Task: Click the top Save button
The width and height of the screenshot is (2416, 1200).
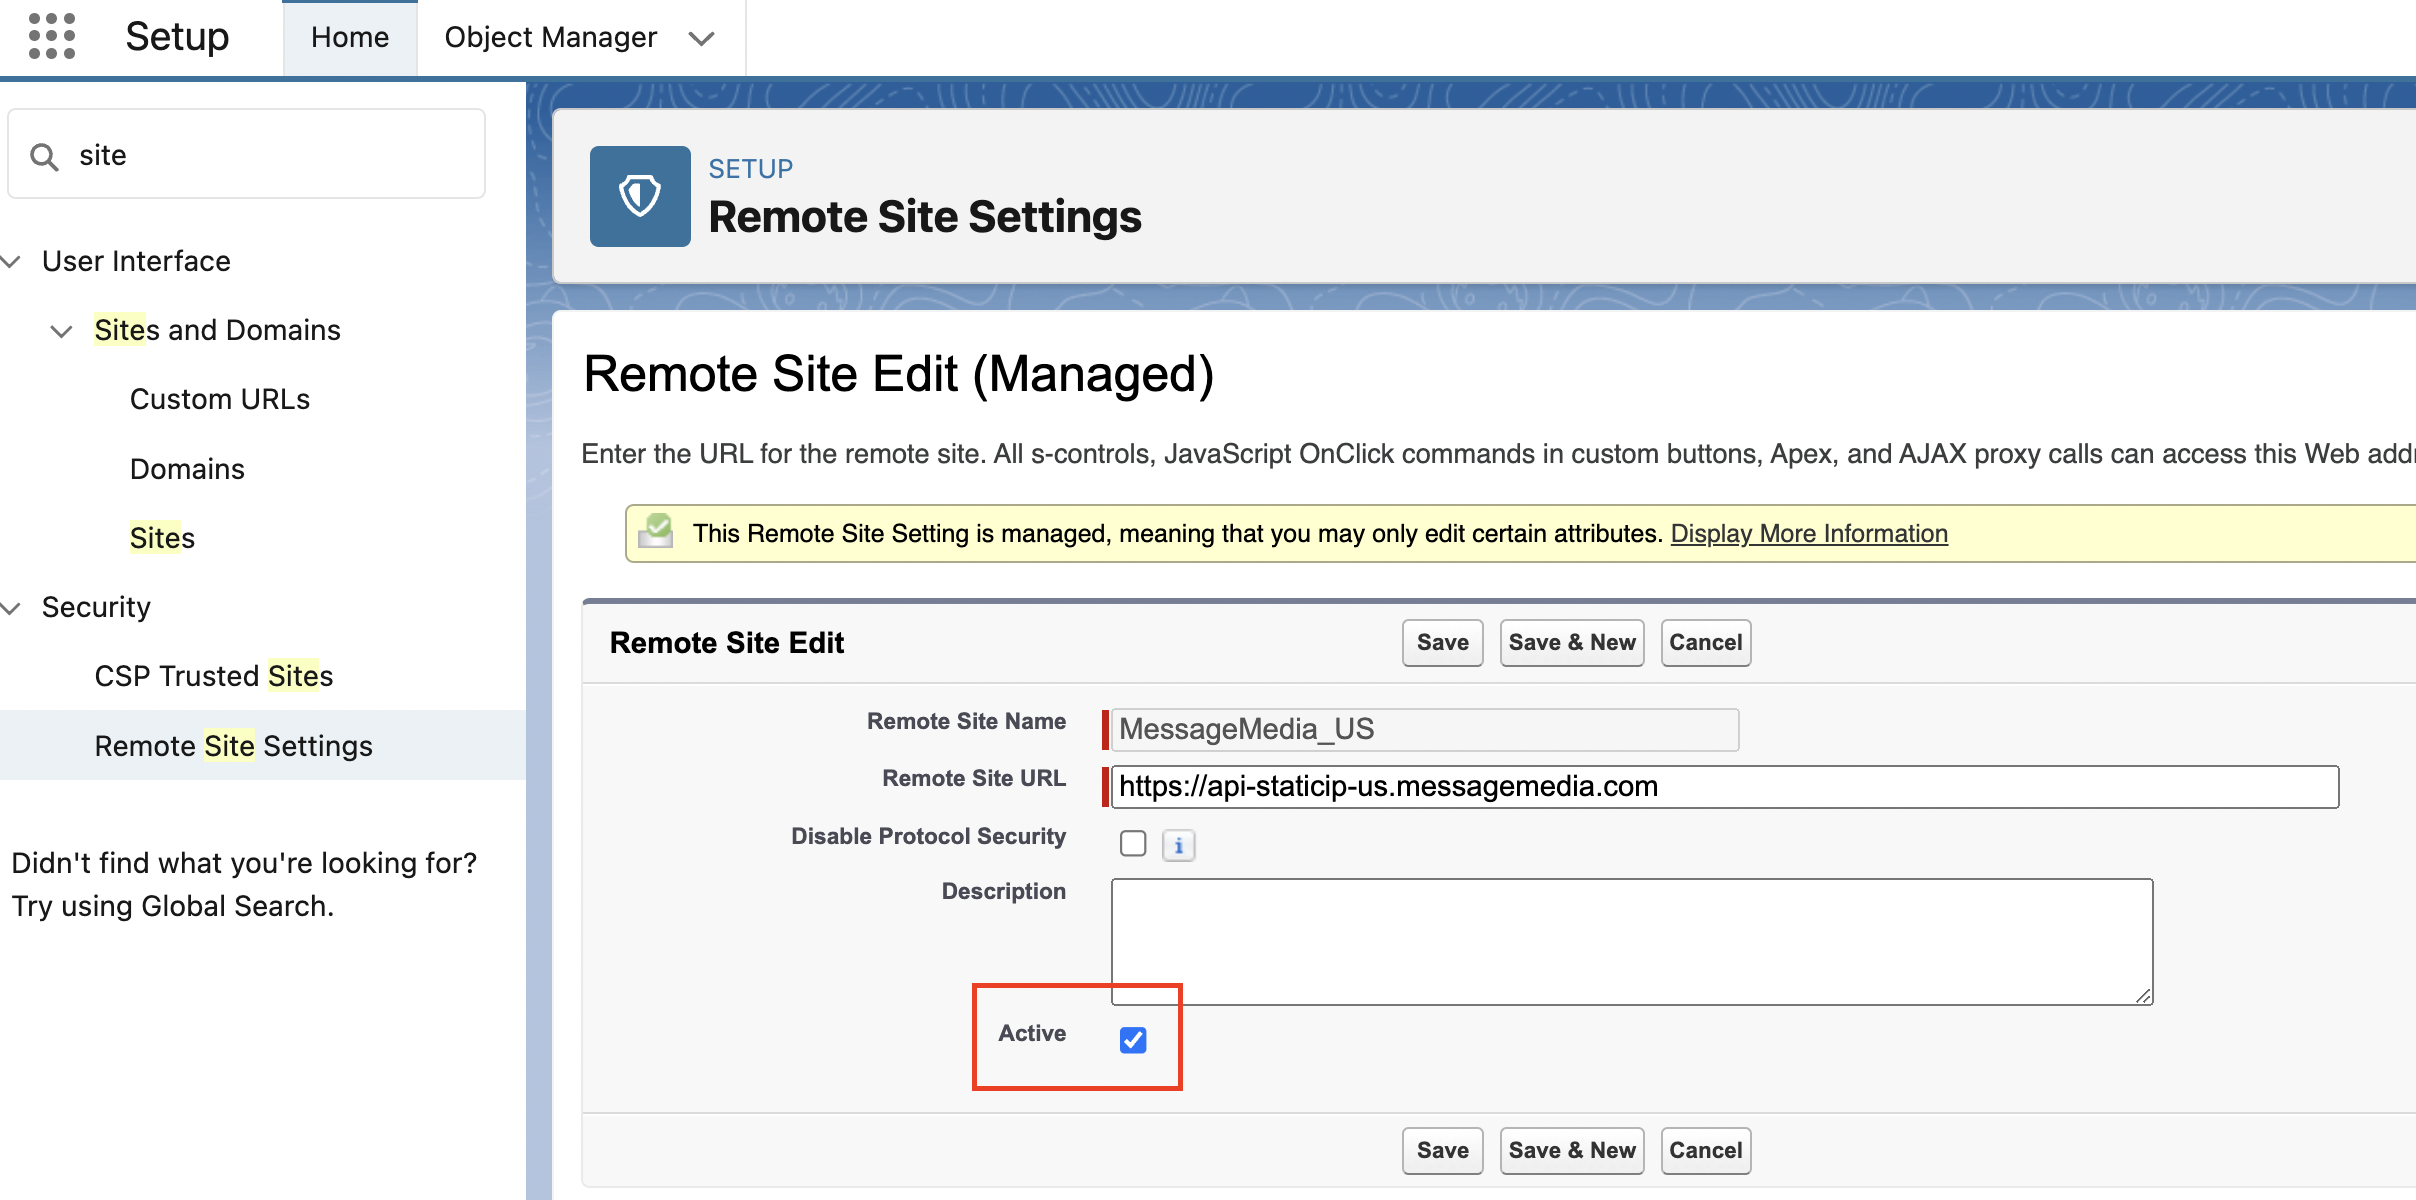Action: 1443,643
